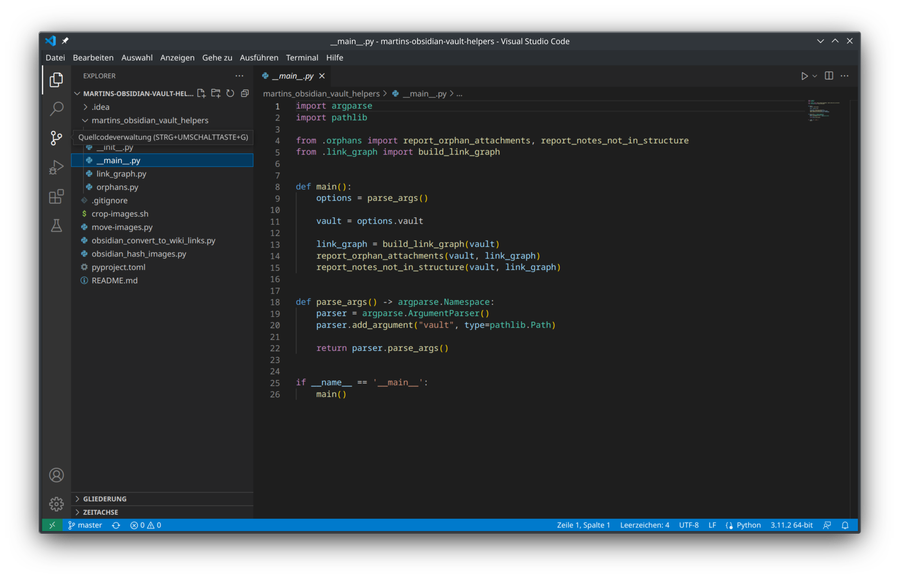Open the Accounts menu icon
900x580 pixels.
coord(56,475)
